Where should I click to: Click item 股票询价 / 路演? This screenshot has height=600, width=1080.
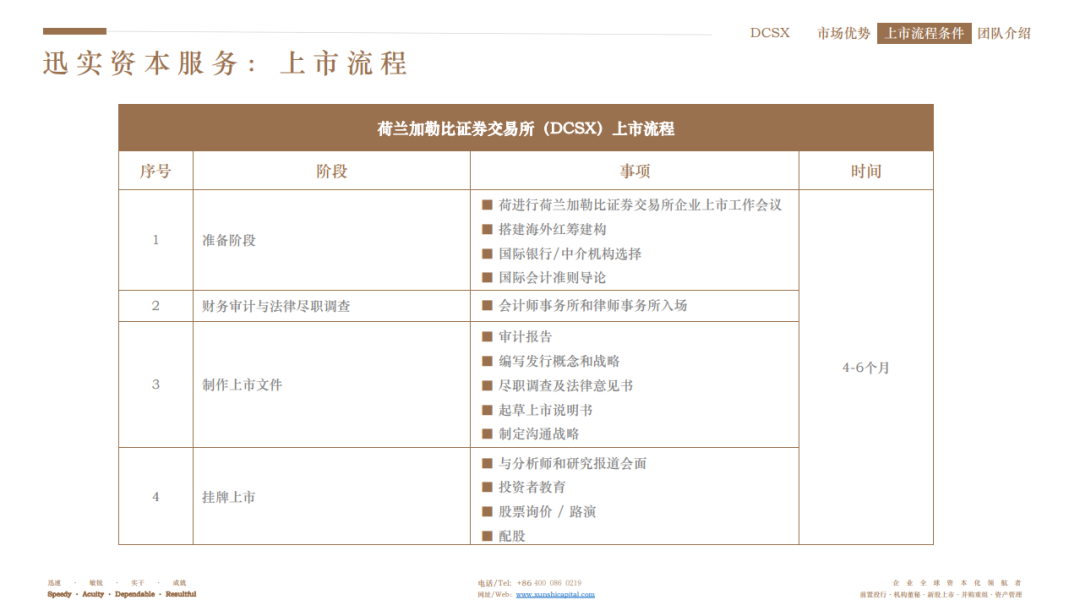click(x=547, y=511)
